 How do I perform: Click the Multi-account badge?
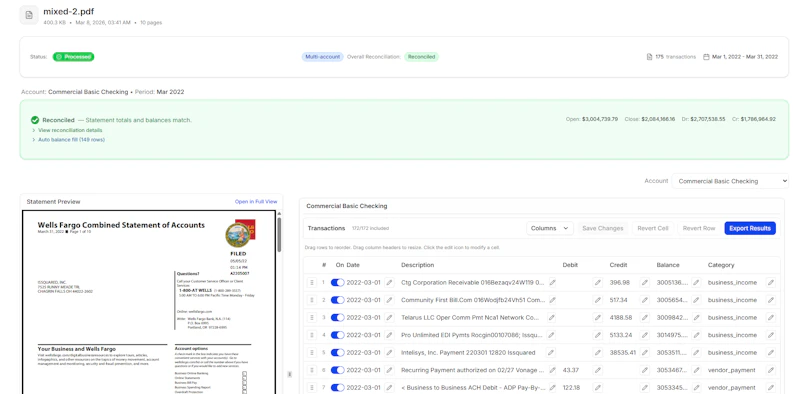point(322,57)
